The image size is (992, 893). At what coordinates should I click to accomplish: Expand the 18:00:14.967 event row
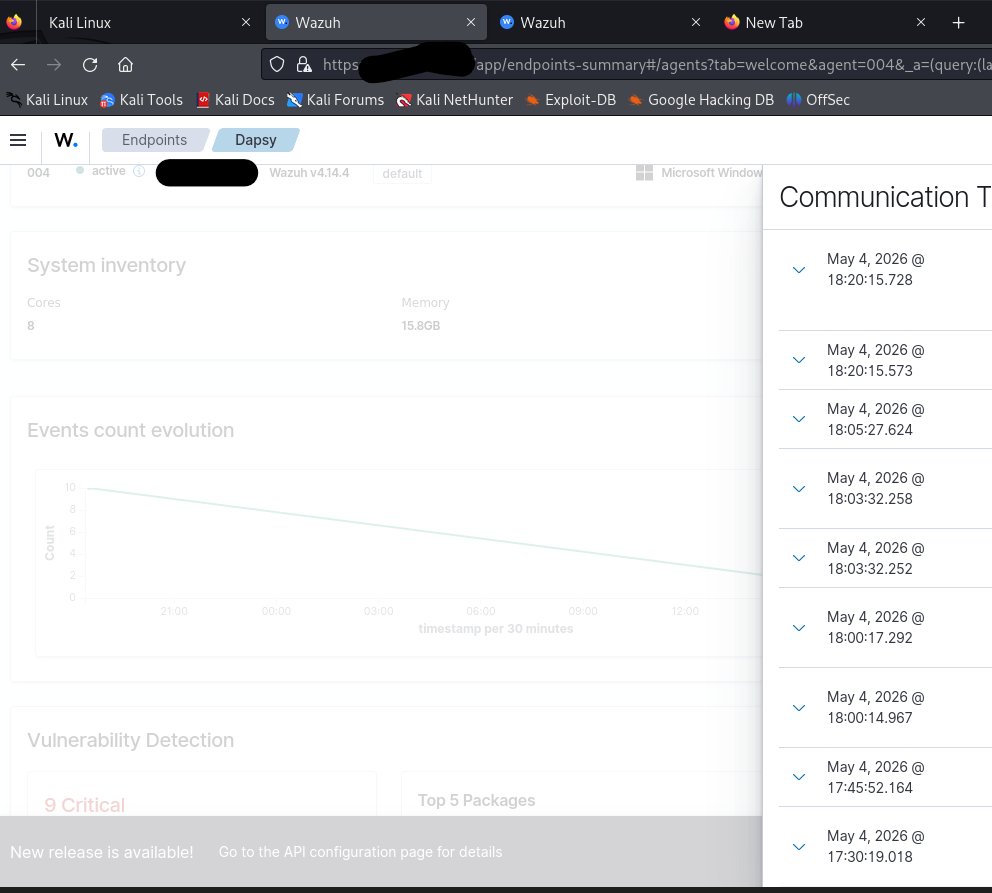[799, 708]
